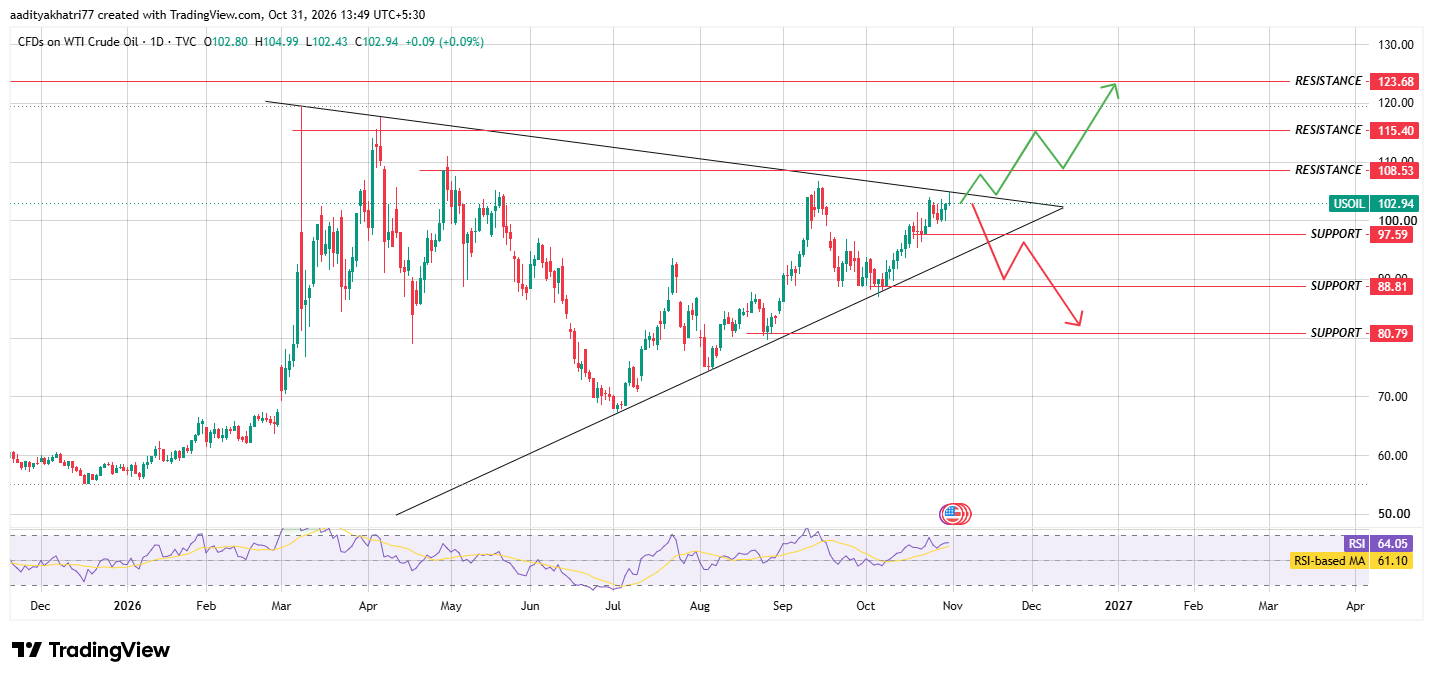
Task: Click the RESISTANCE text beside 115.40
Action: [x=1328, y=130]
